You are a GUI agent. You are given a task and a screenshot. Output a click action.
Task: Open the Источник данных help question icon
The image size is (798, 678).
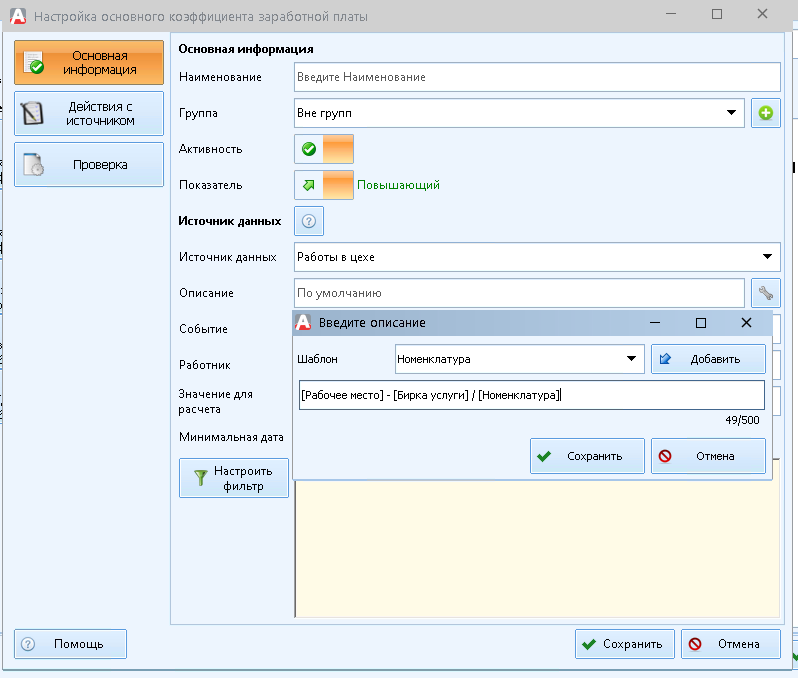[x=309, y=221]
